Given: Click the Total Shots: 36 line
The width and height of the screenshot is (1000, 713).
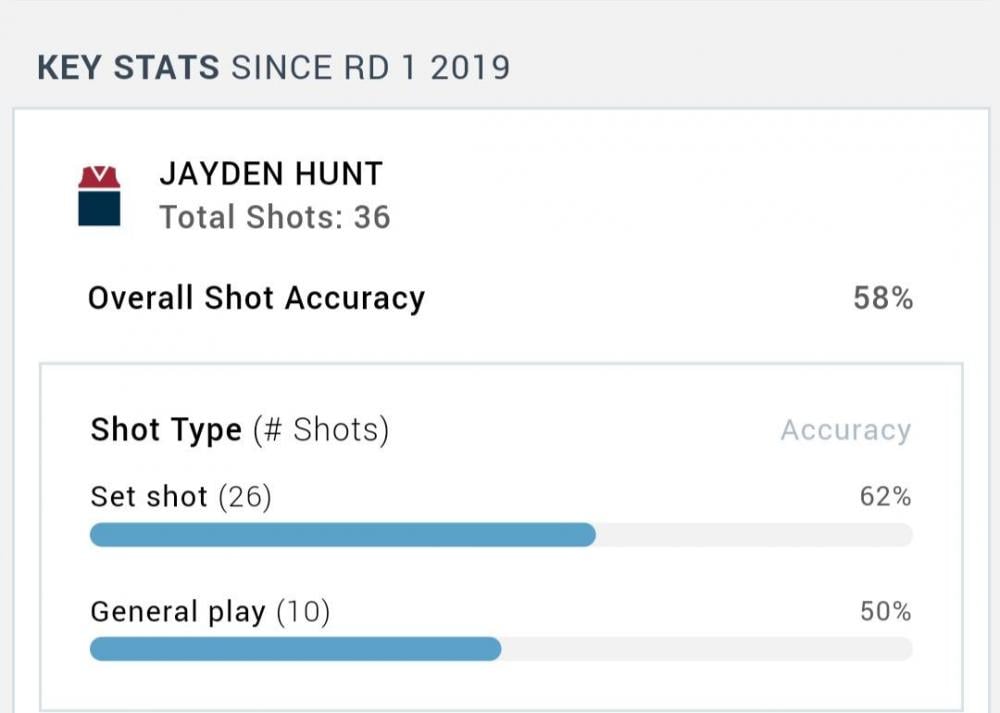Looking at the screenshot, I should point(275,217).
